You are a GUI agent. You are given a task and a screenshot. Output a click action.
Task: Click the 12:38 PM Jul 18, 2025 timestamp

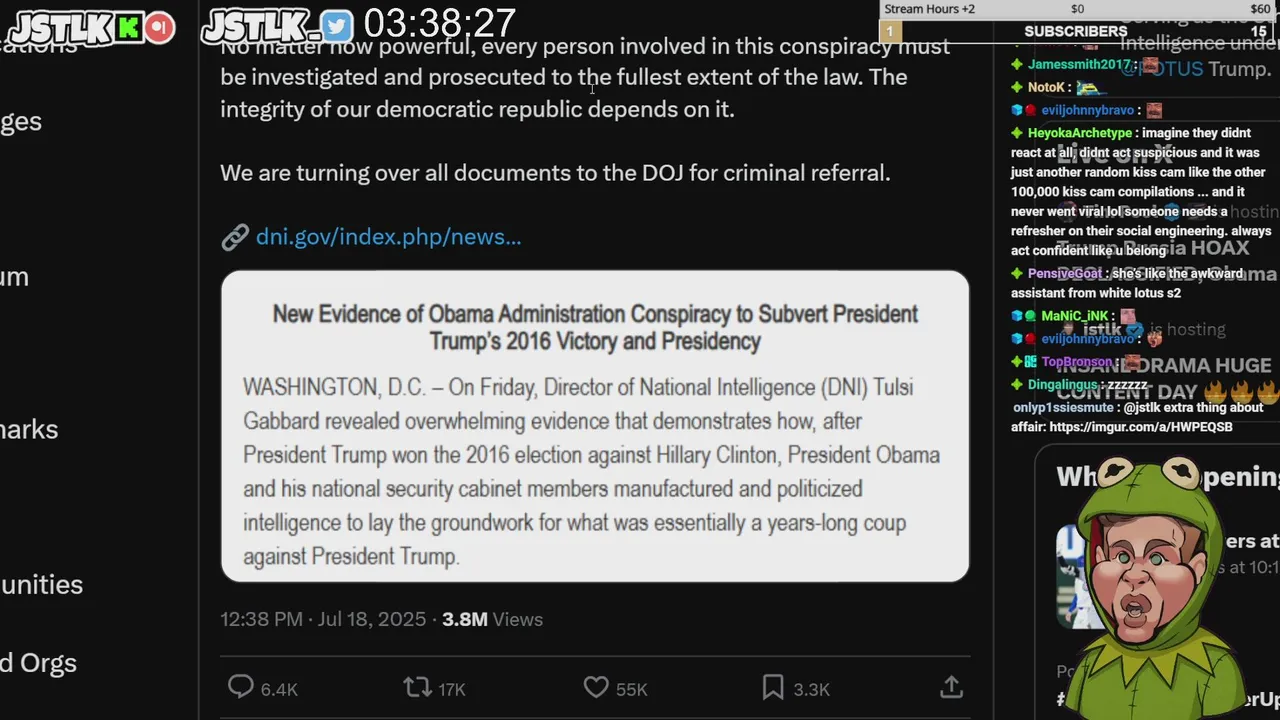[x=323, y=619]
